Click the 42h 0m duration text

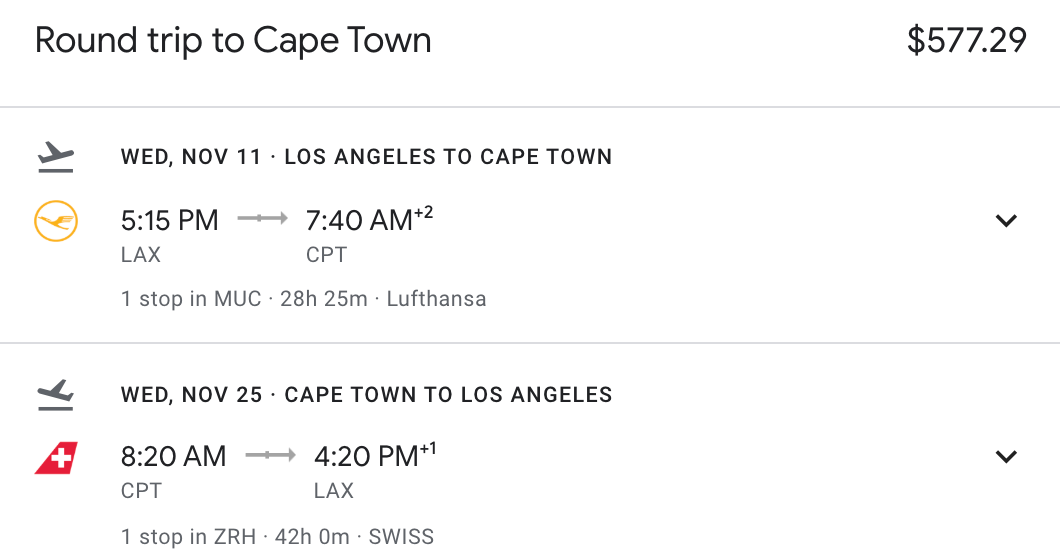(x=312, y=537)
